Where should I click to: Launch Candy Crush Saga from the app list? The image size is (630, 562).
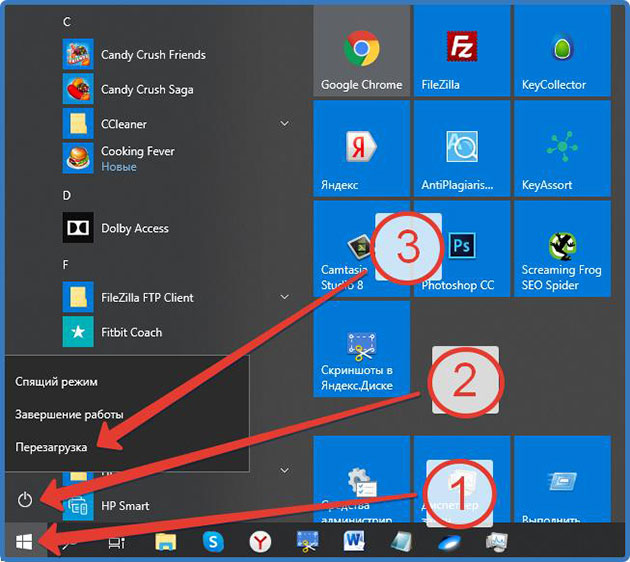177,89
